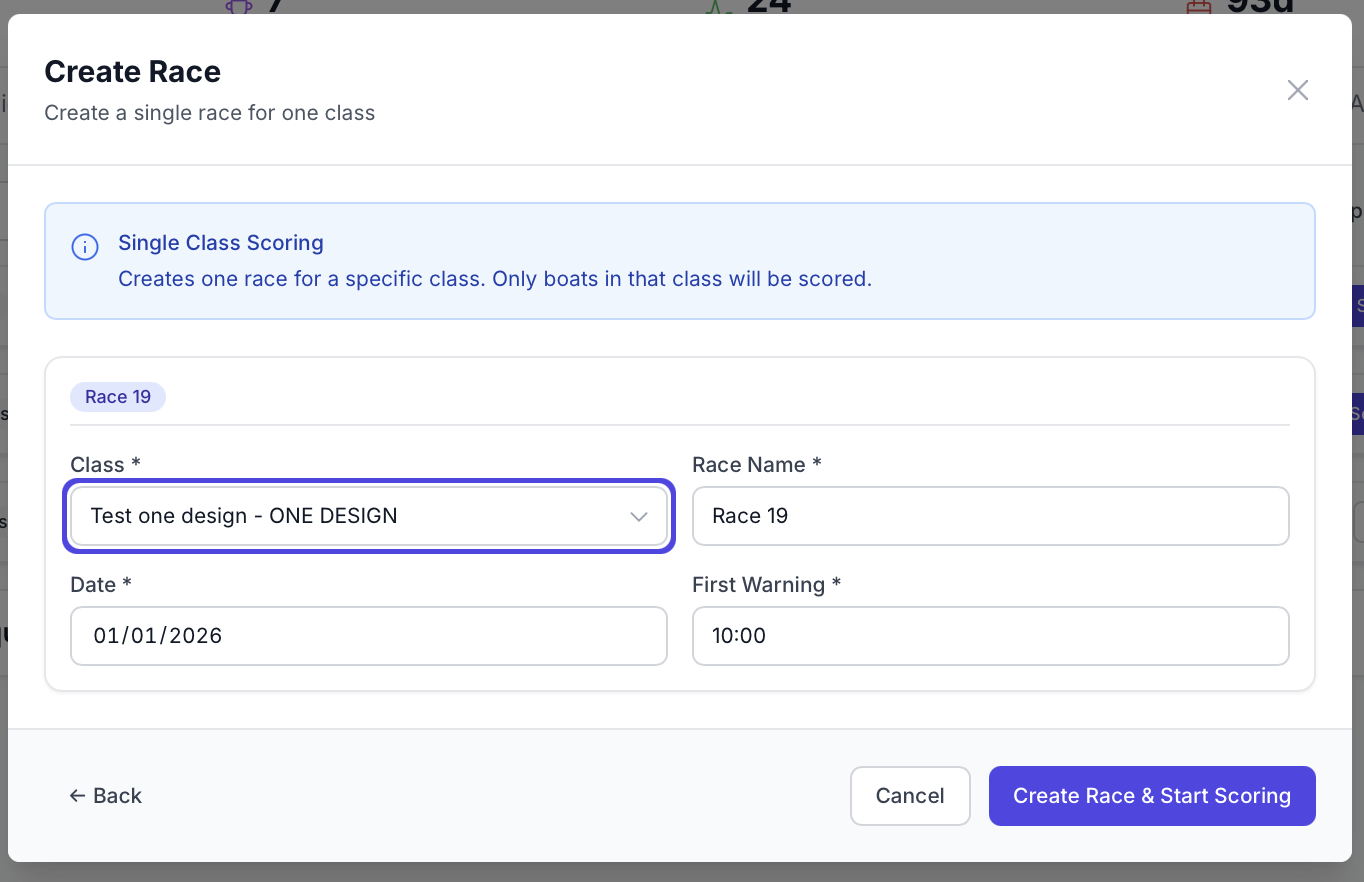Click the Create Race dialog heading
The width and height of the screenshot is (1364, 882).
click(133, 72)
